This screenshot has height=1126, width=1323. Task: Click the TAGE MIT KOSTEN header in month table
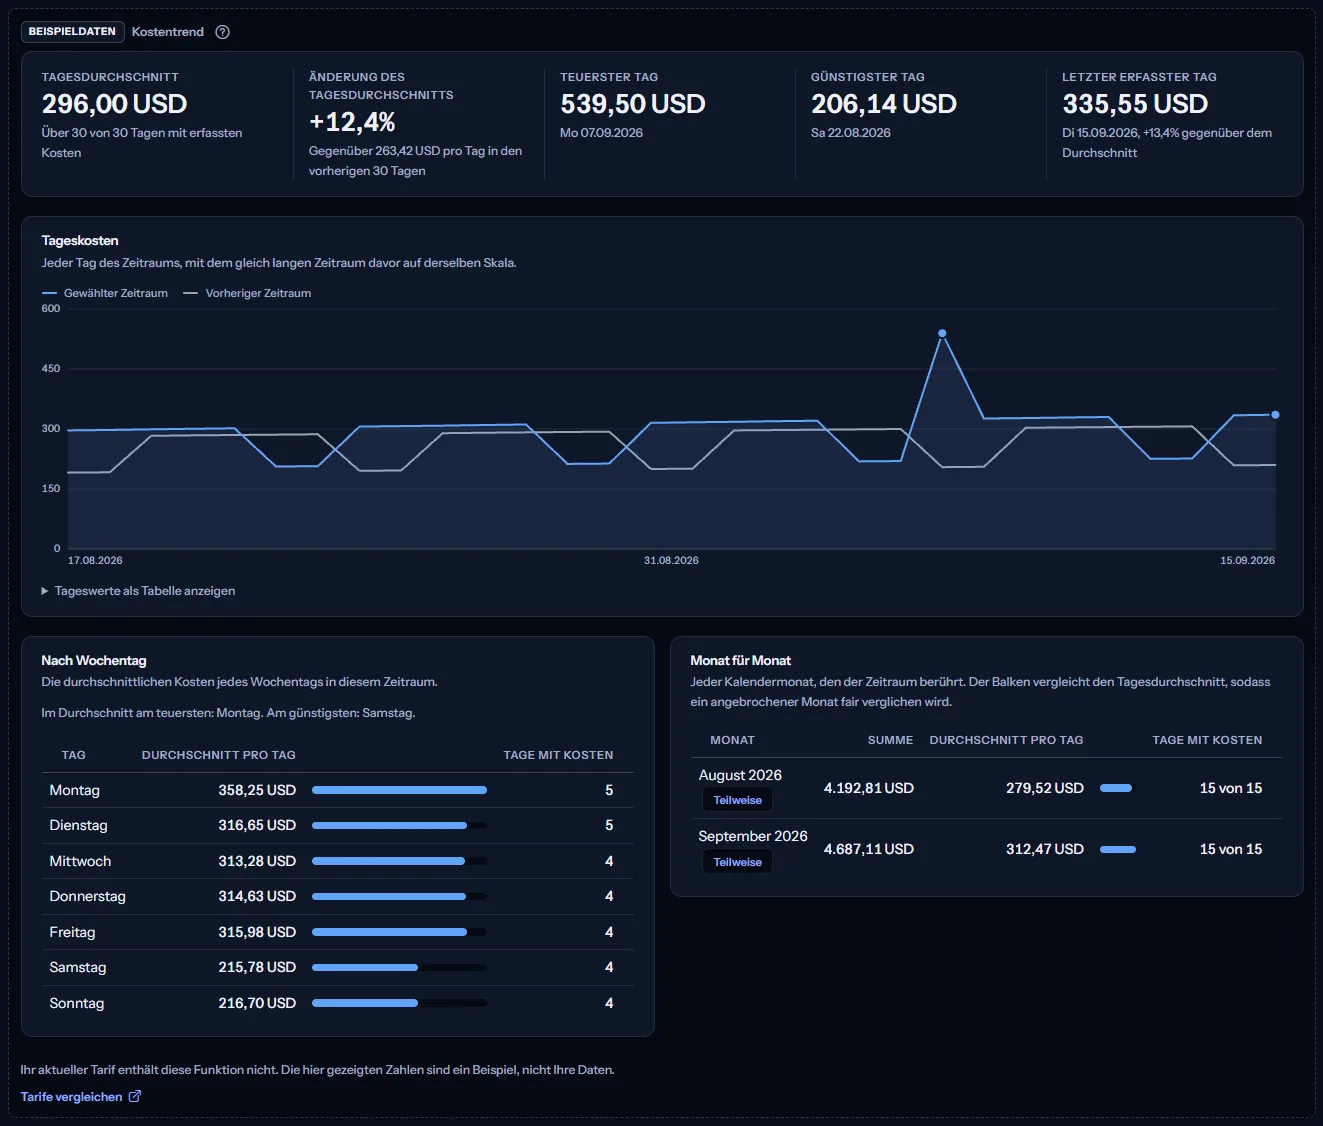coord(1207,740)
